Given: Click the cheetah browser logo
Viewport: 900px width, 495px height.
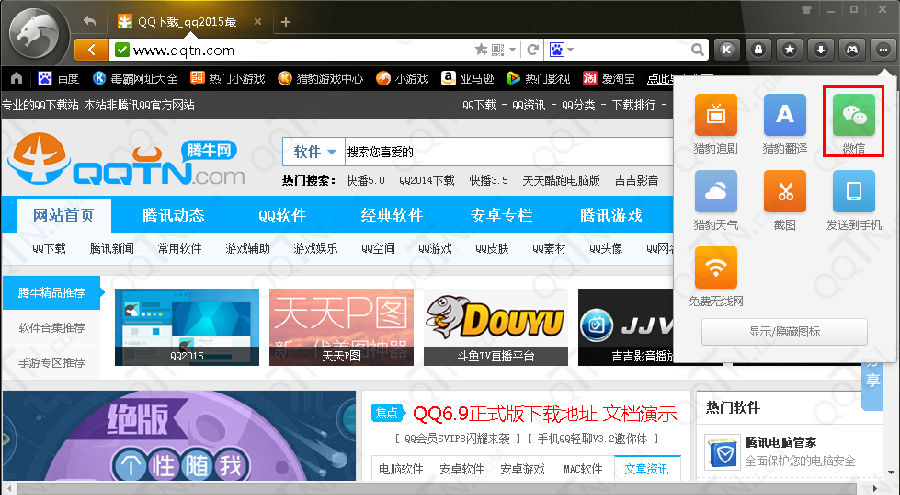Looking at the screenshot, I should pos(37,34).
